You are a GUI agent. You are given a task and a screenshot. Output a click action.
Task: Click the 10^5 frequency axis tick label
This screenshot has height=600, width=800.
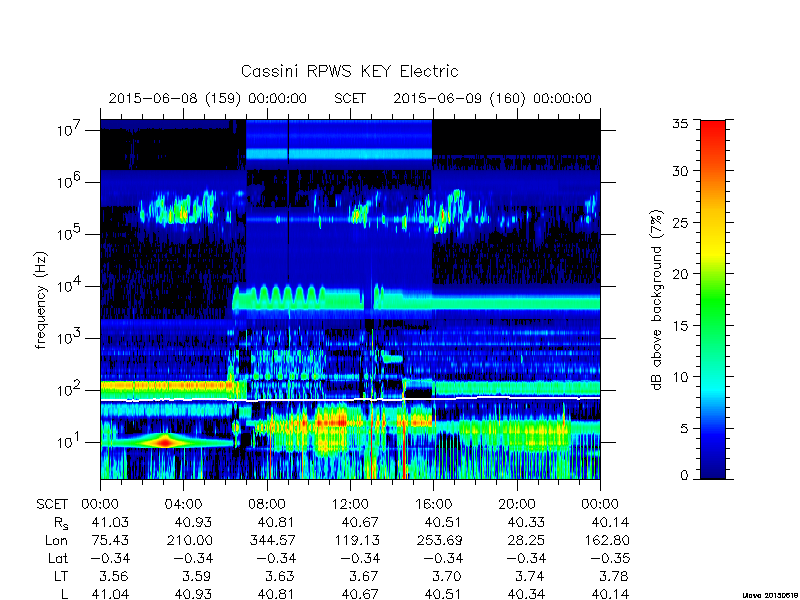[x=70, y=233]
